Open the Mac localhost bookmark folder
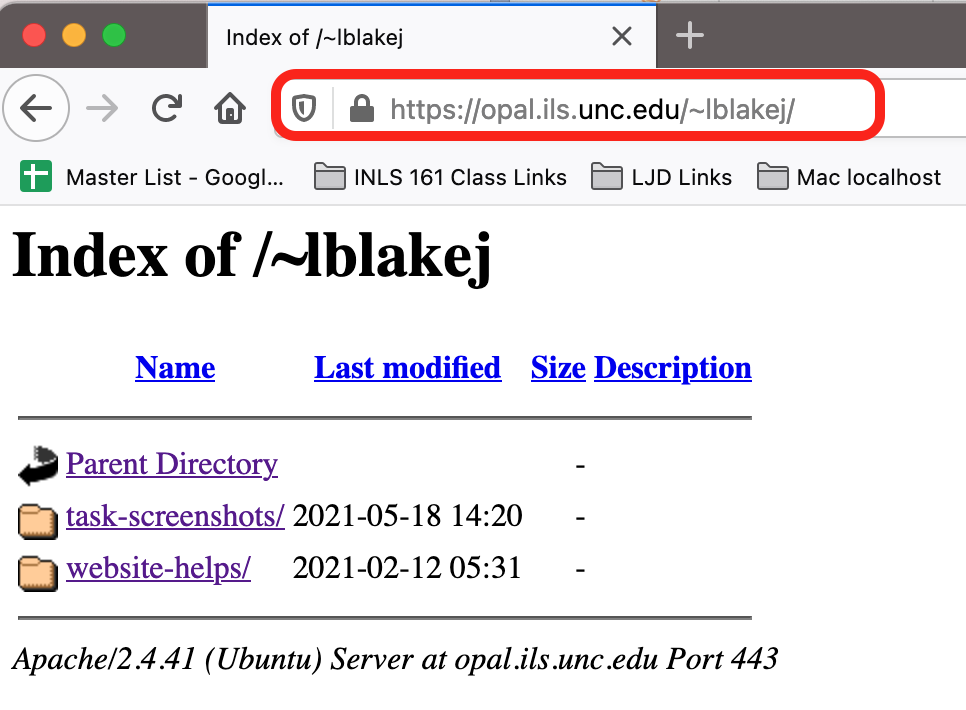 point(849,178)
